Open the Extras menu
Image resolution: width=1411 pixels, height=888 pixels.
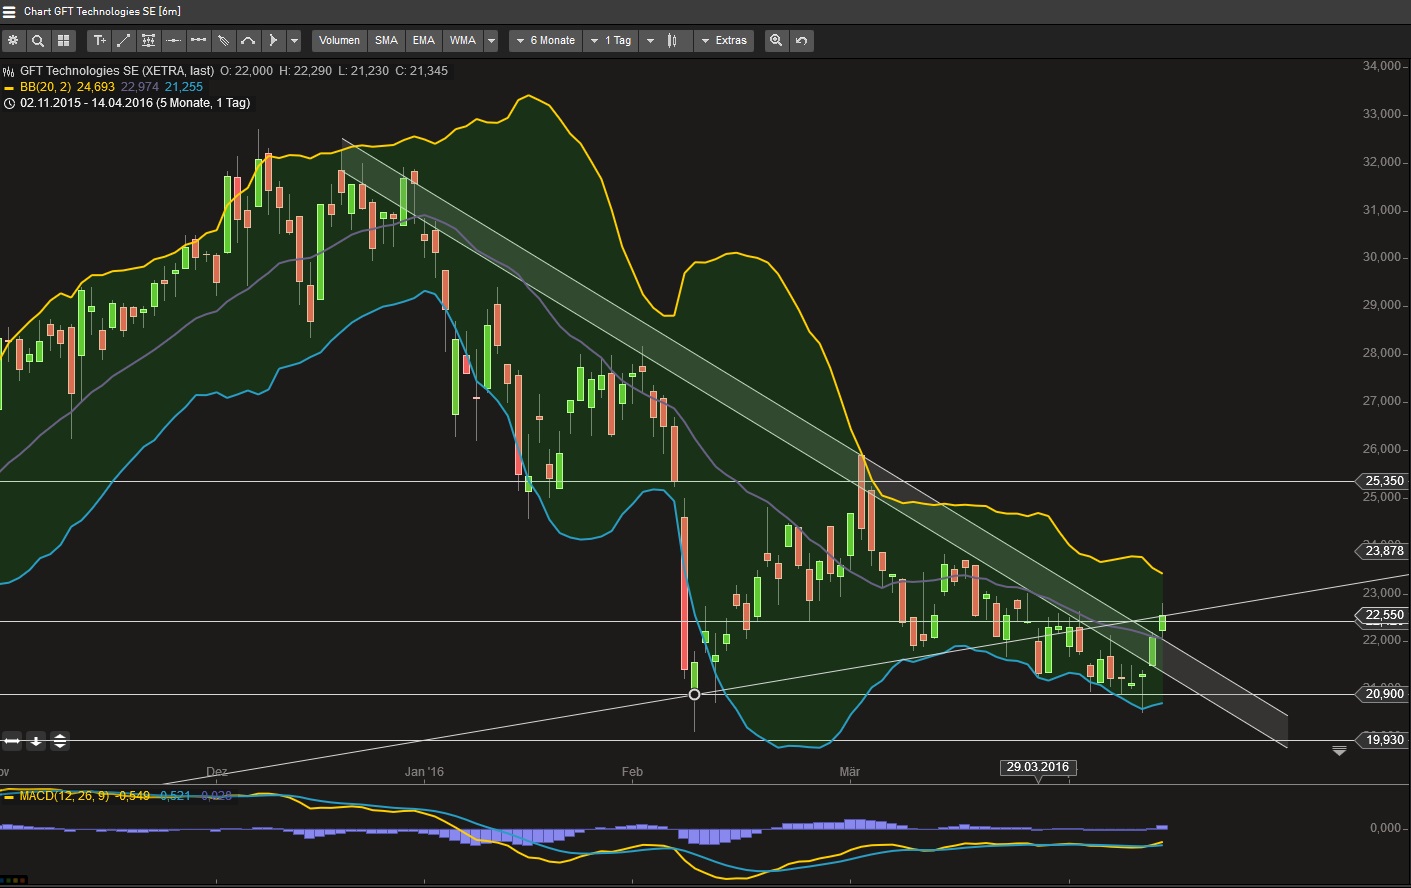[x=723, y=41]
